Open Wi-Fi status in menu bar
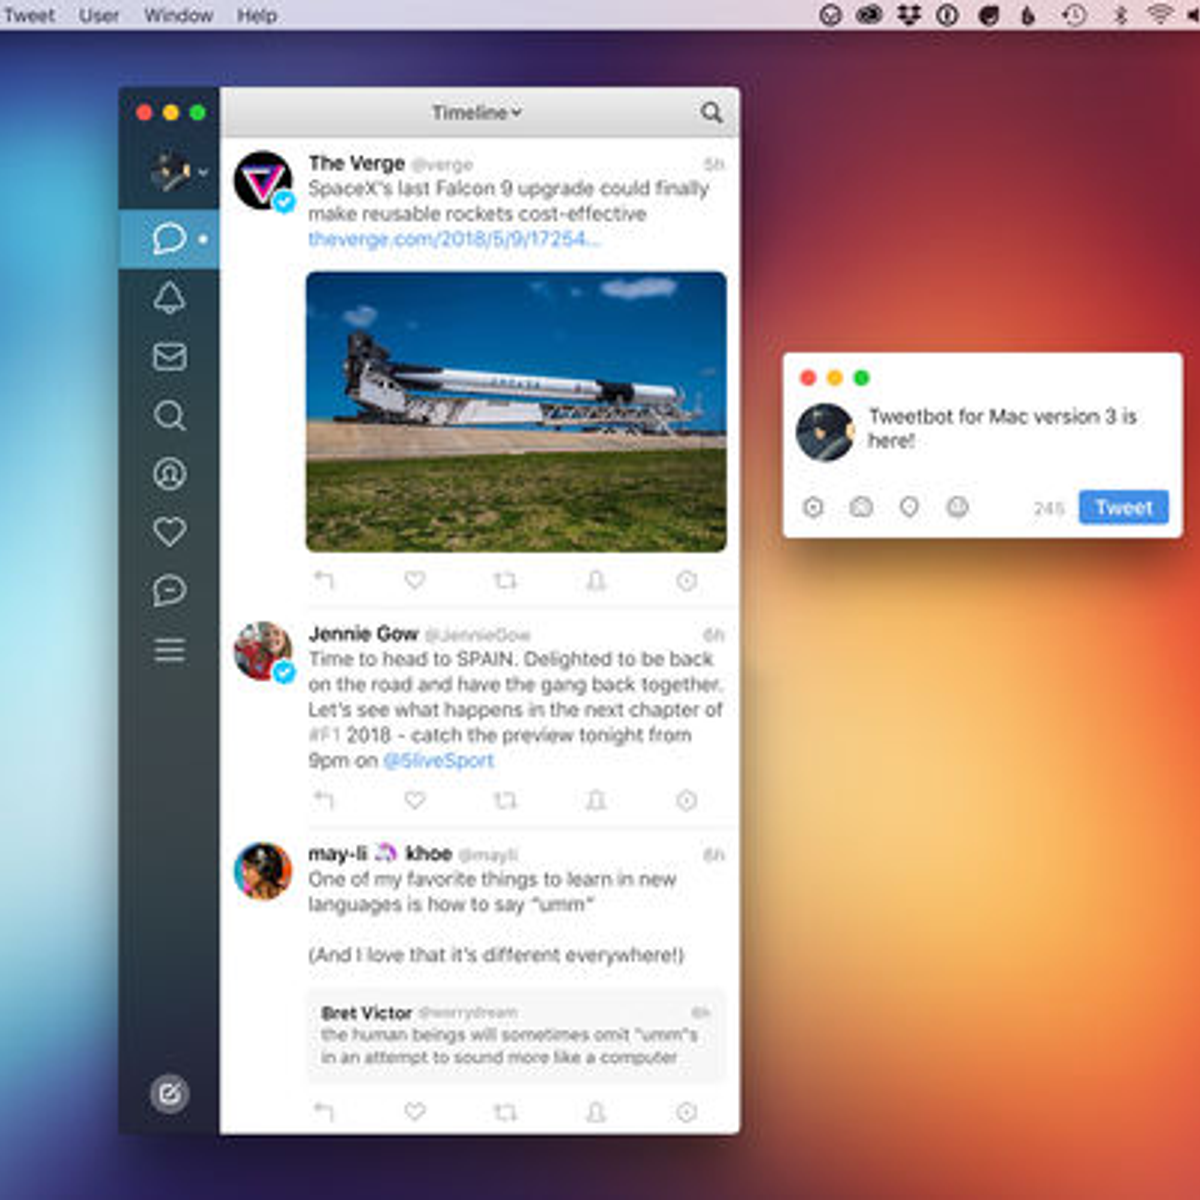This screenshot has width=1200, height=1200. tap(1160, 14)
